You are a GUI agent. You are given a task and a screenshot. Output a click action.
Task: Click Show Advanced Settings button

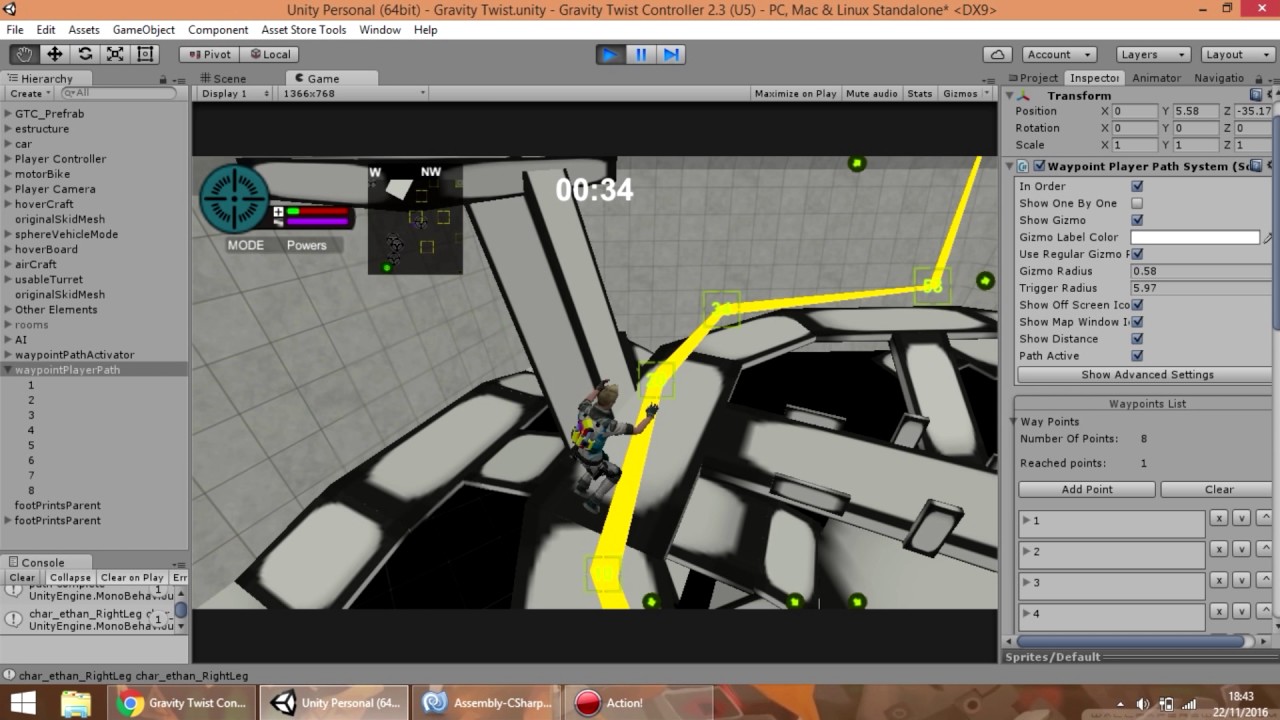coord(1145,375)
